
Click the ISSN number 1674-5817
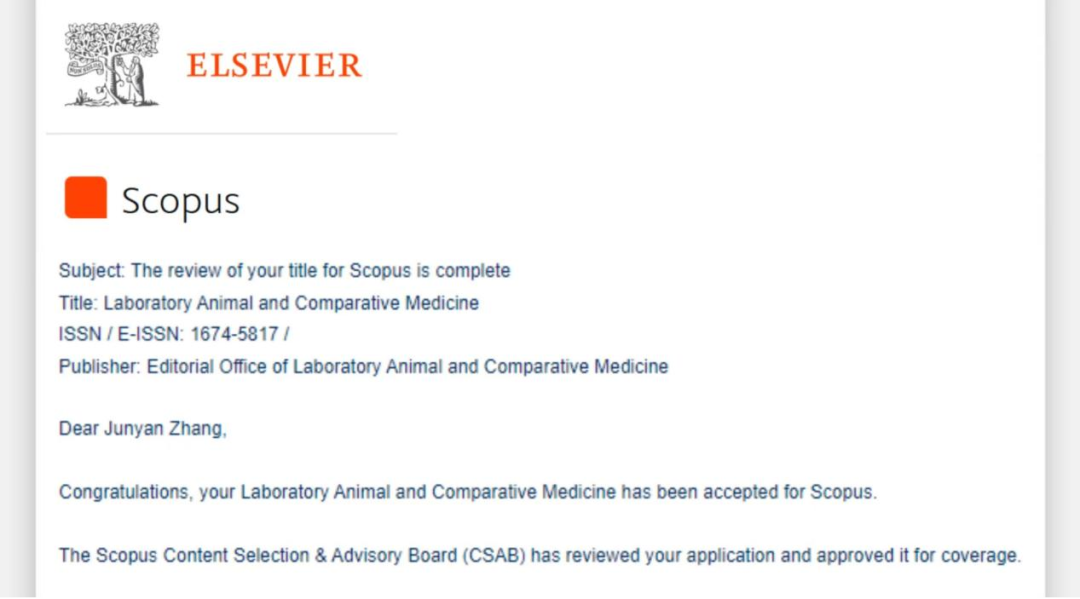[234, 335]
